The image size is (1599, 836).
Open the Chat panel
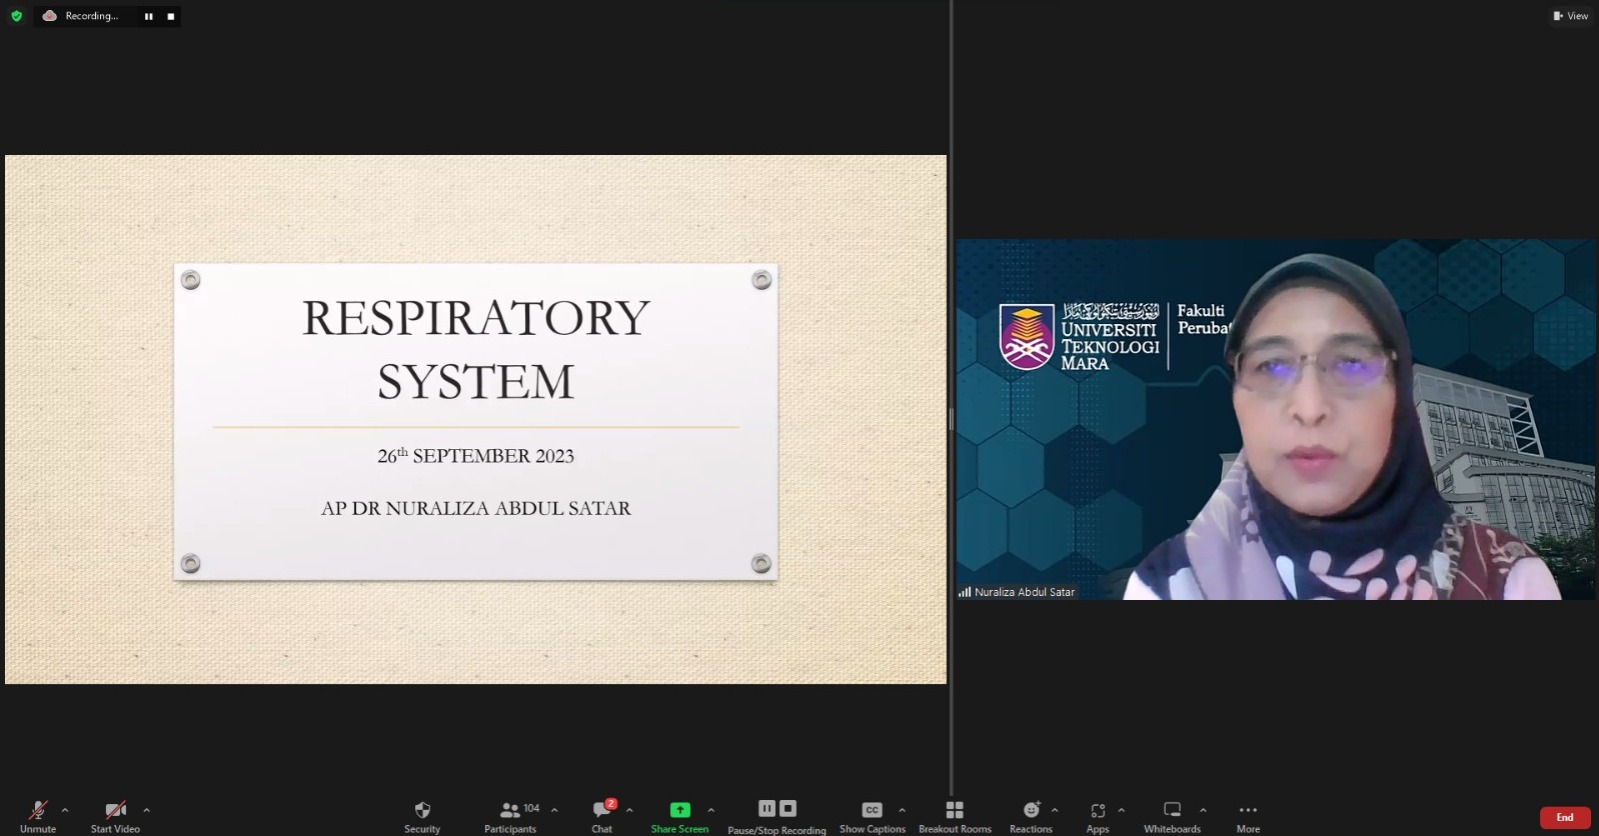point(602,811)
